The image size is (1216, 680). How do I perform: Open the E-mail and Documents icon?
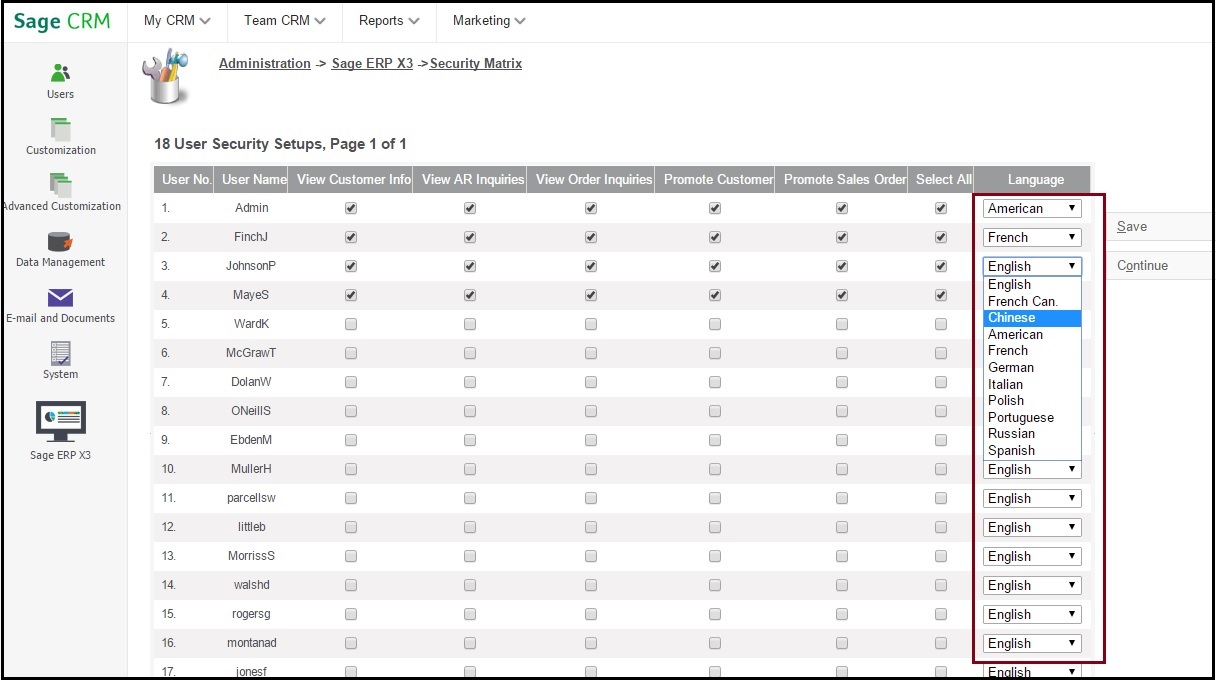[x=60, y=298]
